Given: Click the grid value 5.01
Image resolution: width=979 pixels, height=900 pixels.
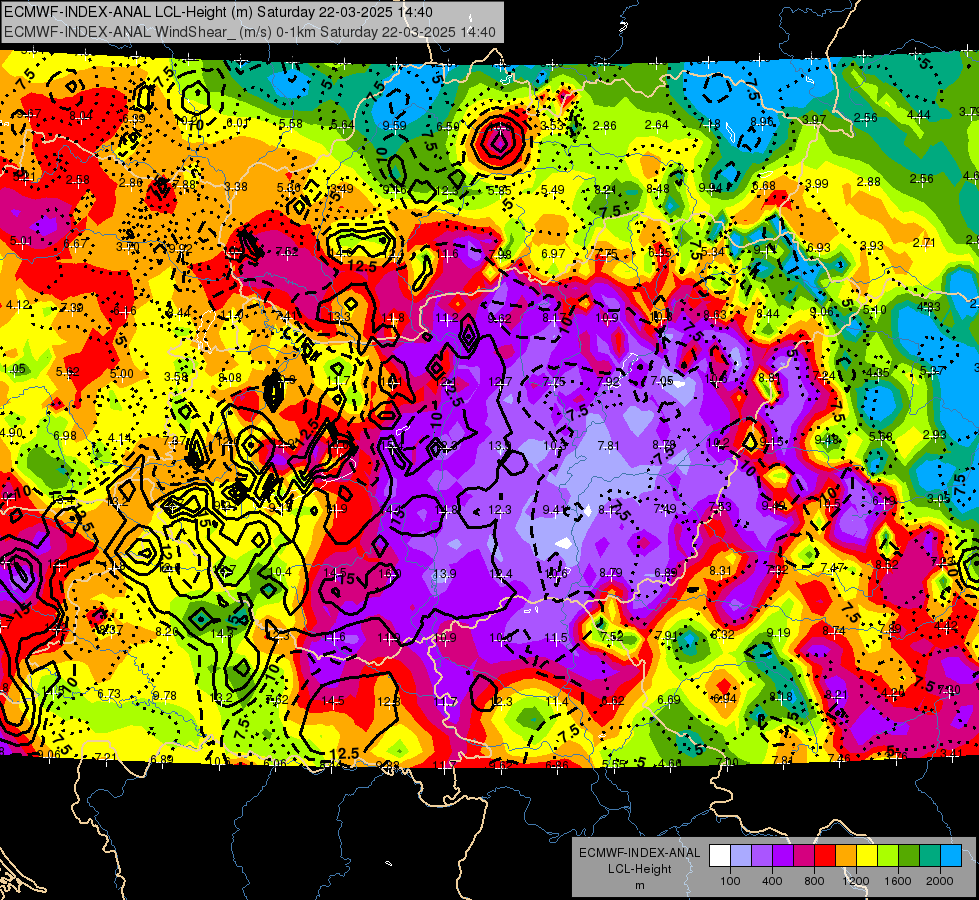Looking at the screenshot, I should [21, 240].
